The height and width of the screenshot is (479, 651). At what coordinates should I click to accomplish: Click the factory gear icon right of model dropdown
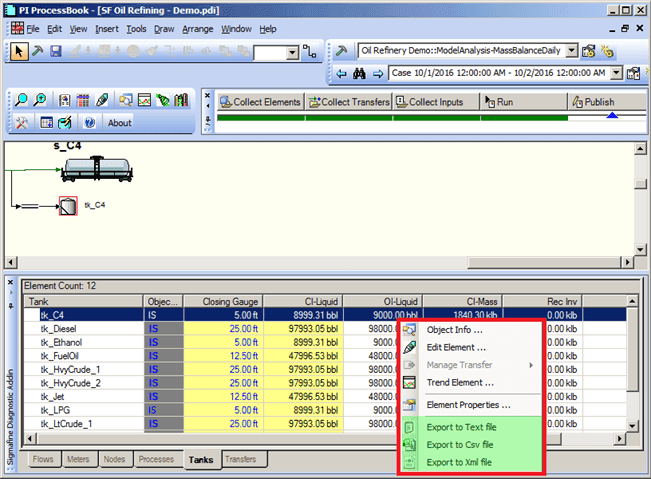588,51
